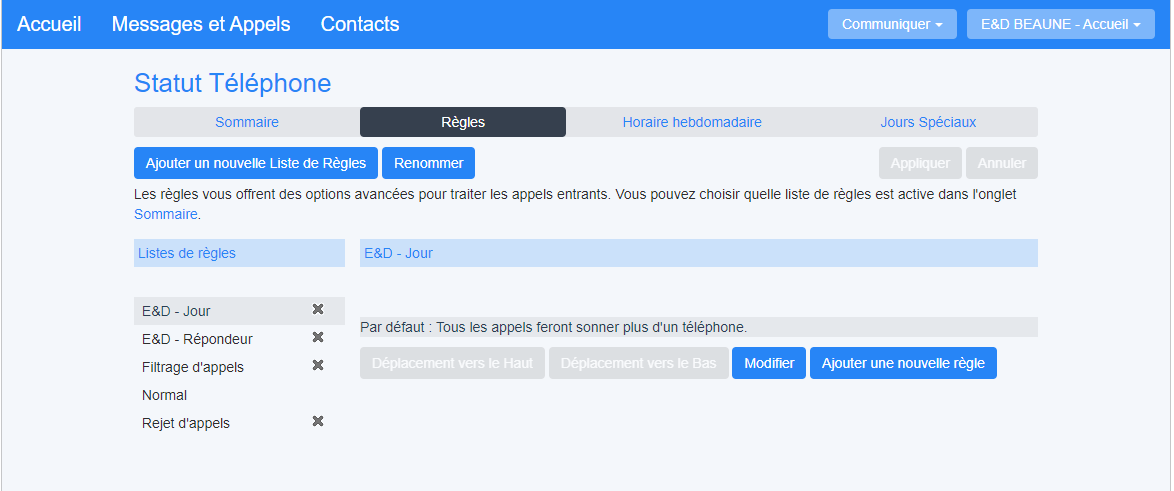This screenshot has height=491, width=1174.
Task: Click Ajouter un nouvelle Liste de Règles
Action: tap(256, 163)
